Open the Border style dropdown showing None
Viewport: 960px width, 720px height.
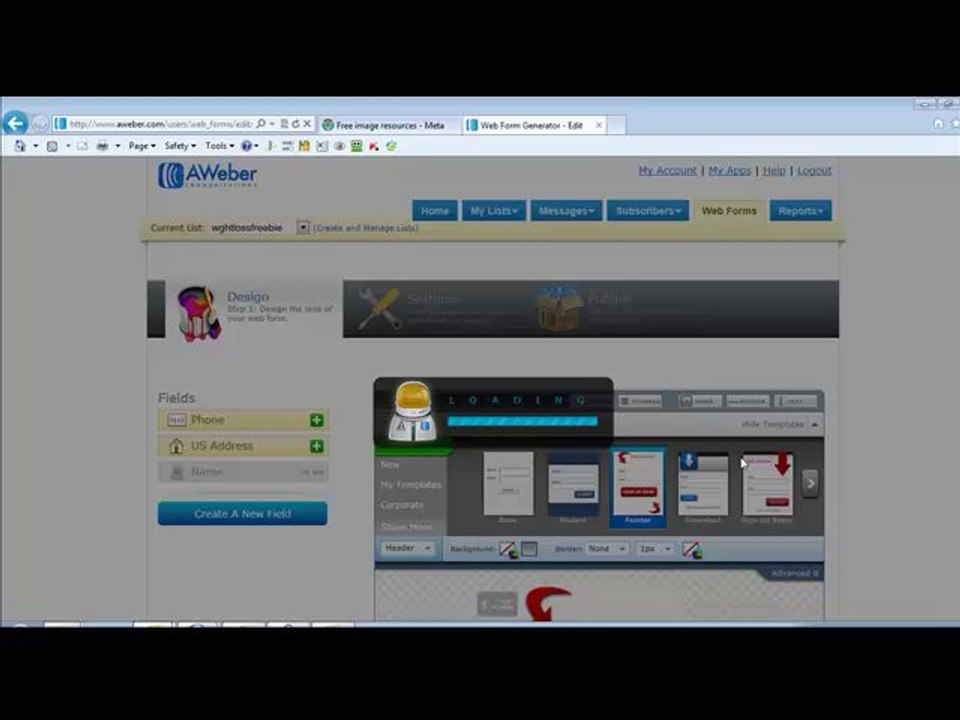click(606, 549)
